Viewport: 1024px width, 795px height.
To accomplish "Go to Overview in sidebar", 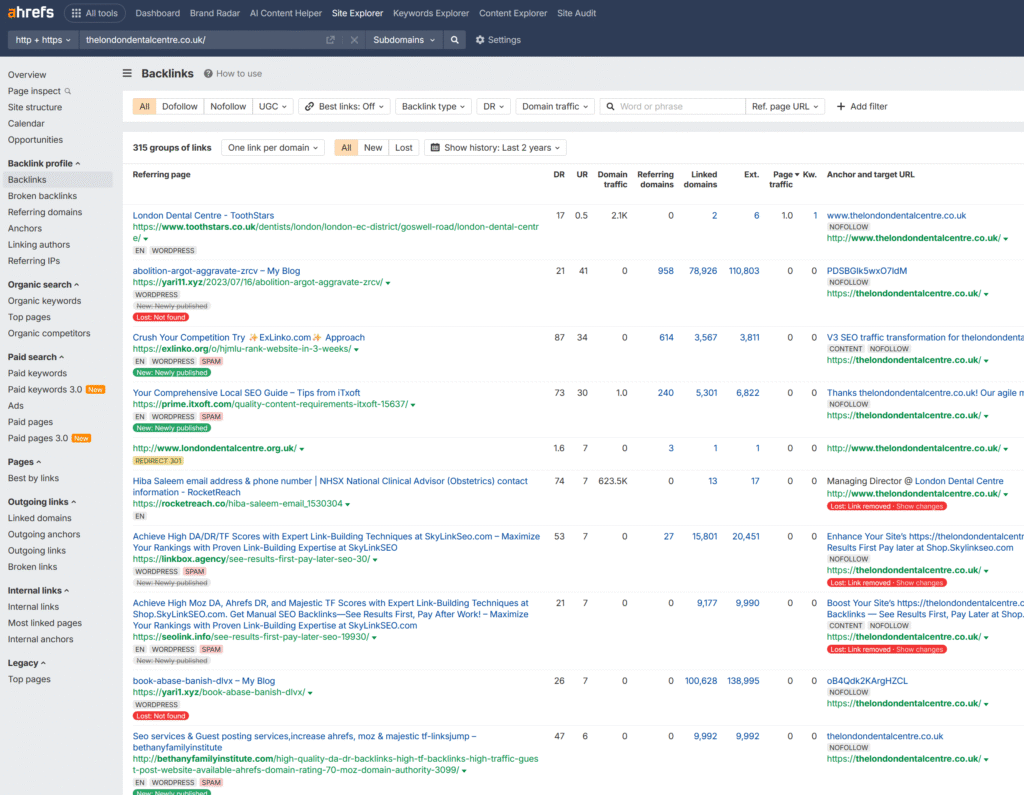I will pos(27,75).
